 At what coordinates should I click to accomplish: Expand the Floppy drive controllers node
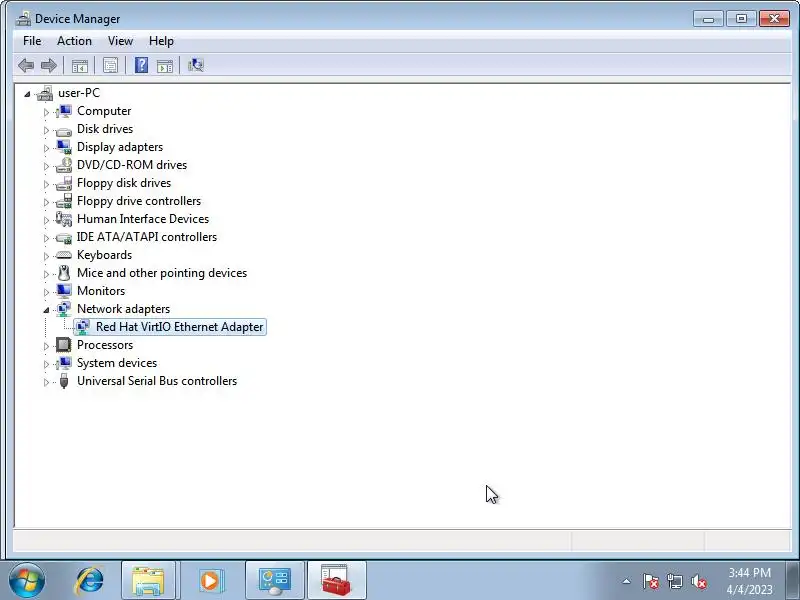pos(46,202)
